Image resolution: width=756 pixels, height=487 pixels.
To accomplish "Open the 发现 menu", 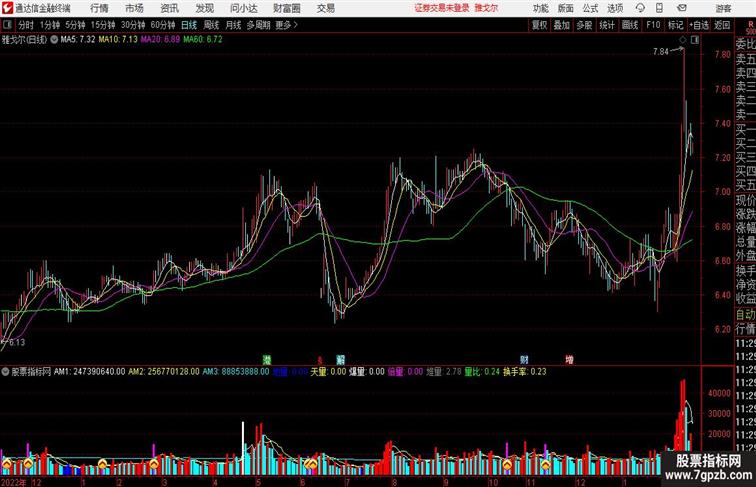I will coord(204,8).
